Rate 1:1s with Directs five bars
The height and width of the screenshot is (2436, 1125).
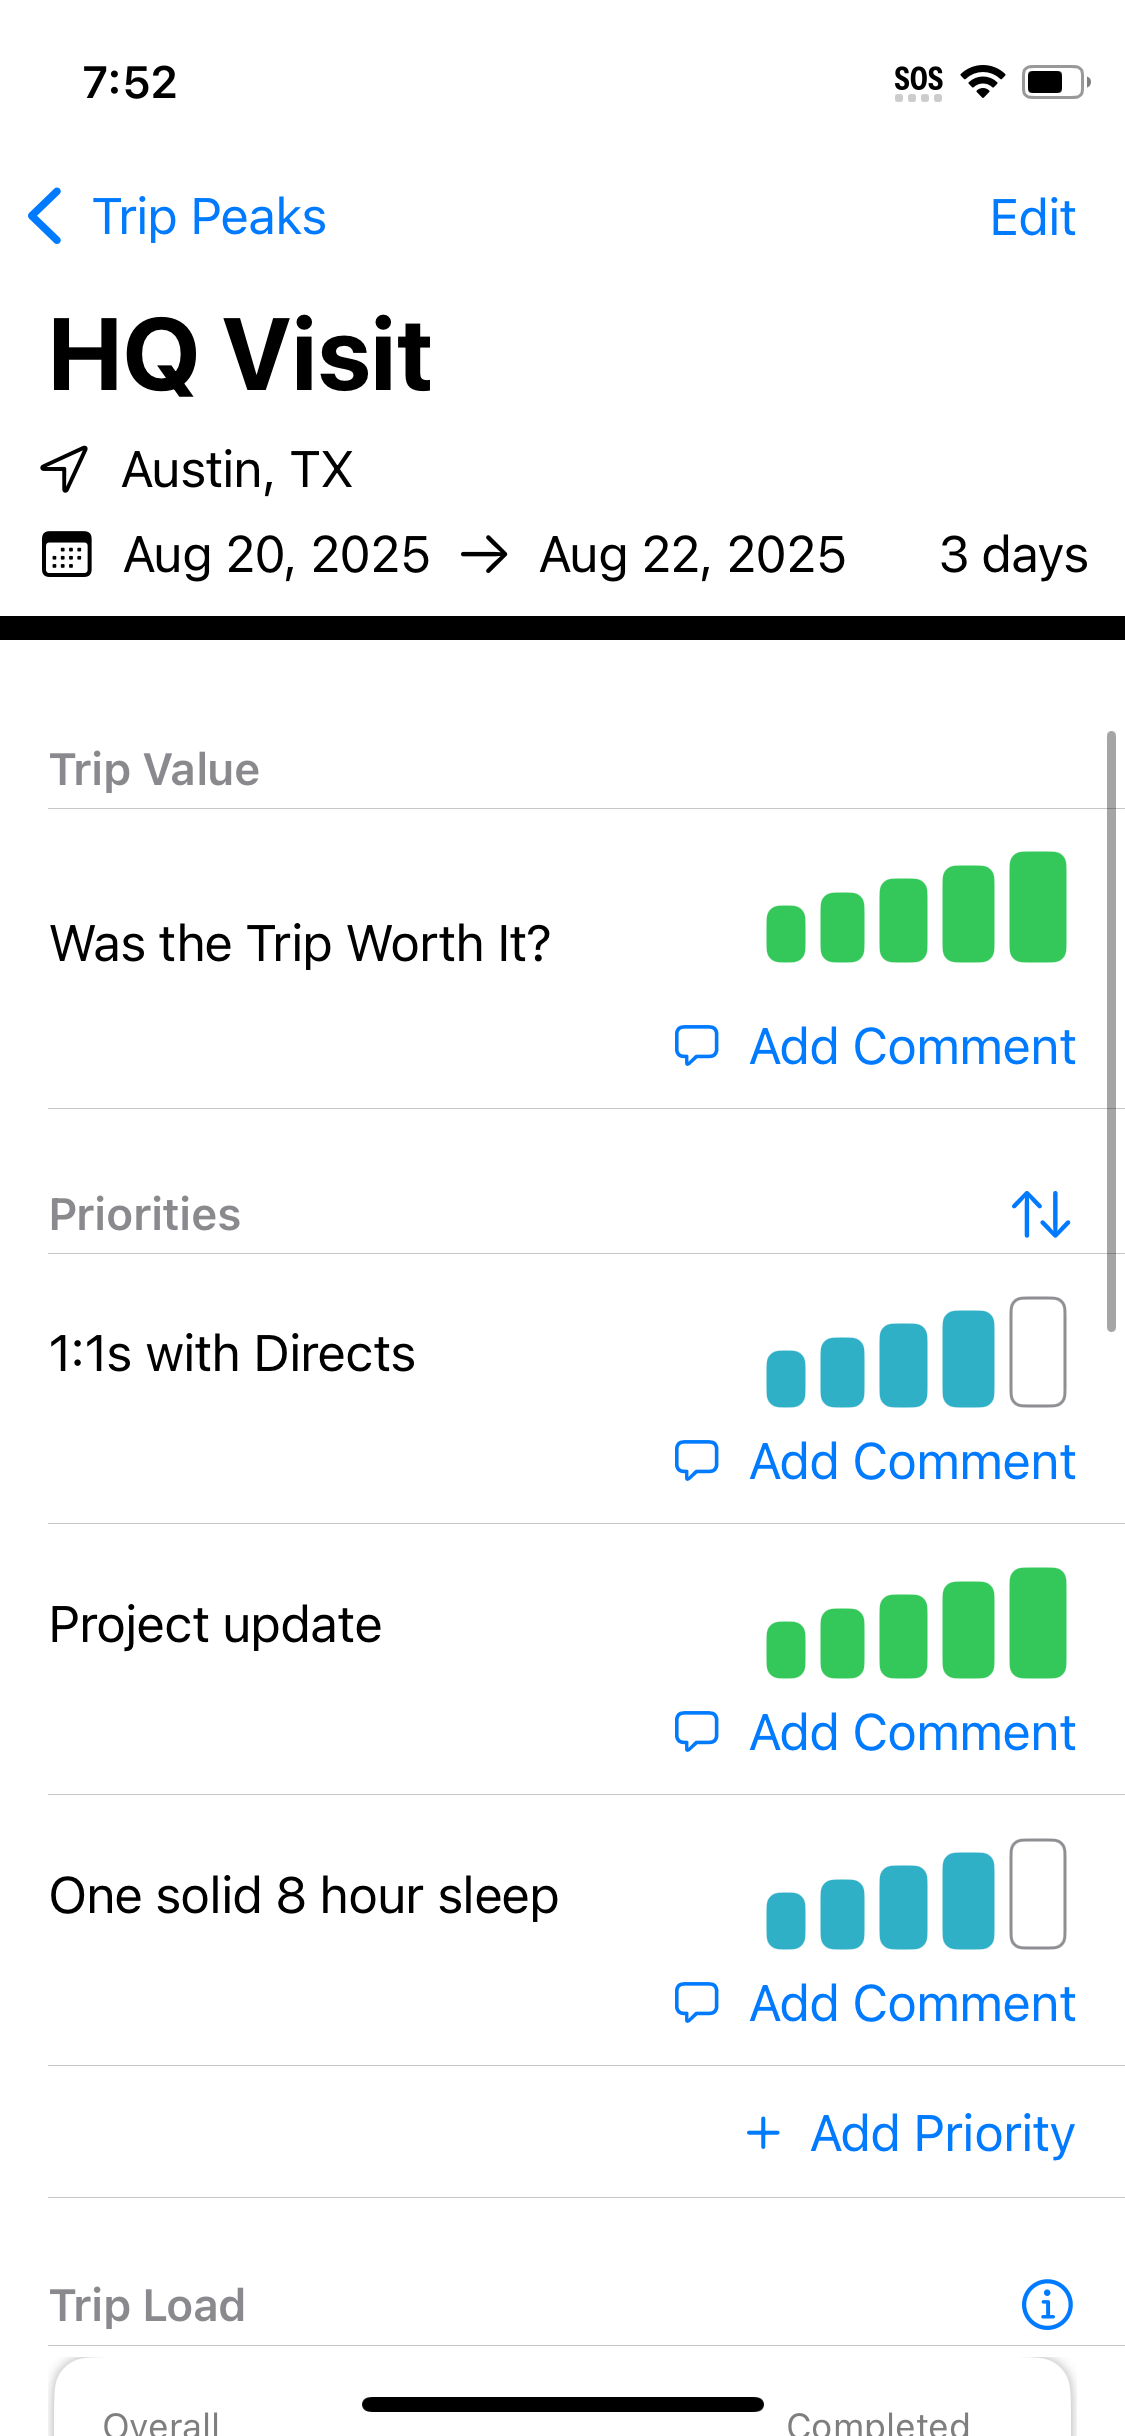(1038, 1352)
